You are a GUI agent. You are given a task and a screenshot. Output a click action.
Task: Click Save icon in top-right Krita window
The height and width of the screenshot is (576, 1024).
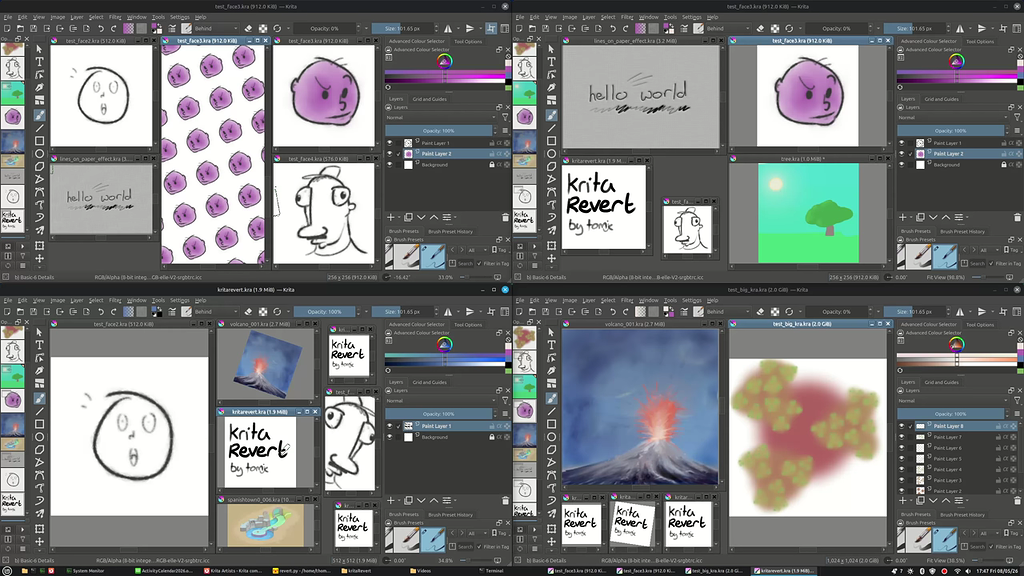click(545, 29)
